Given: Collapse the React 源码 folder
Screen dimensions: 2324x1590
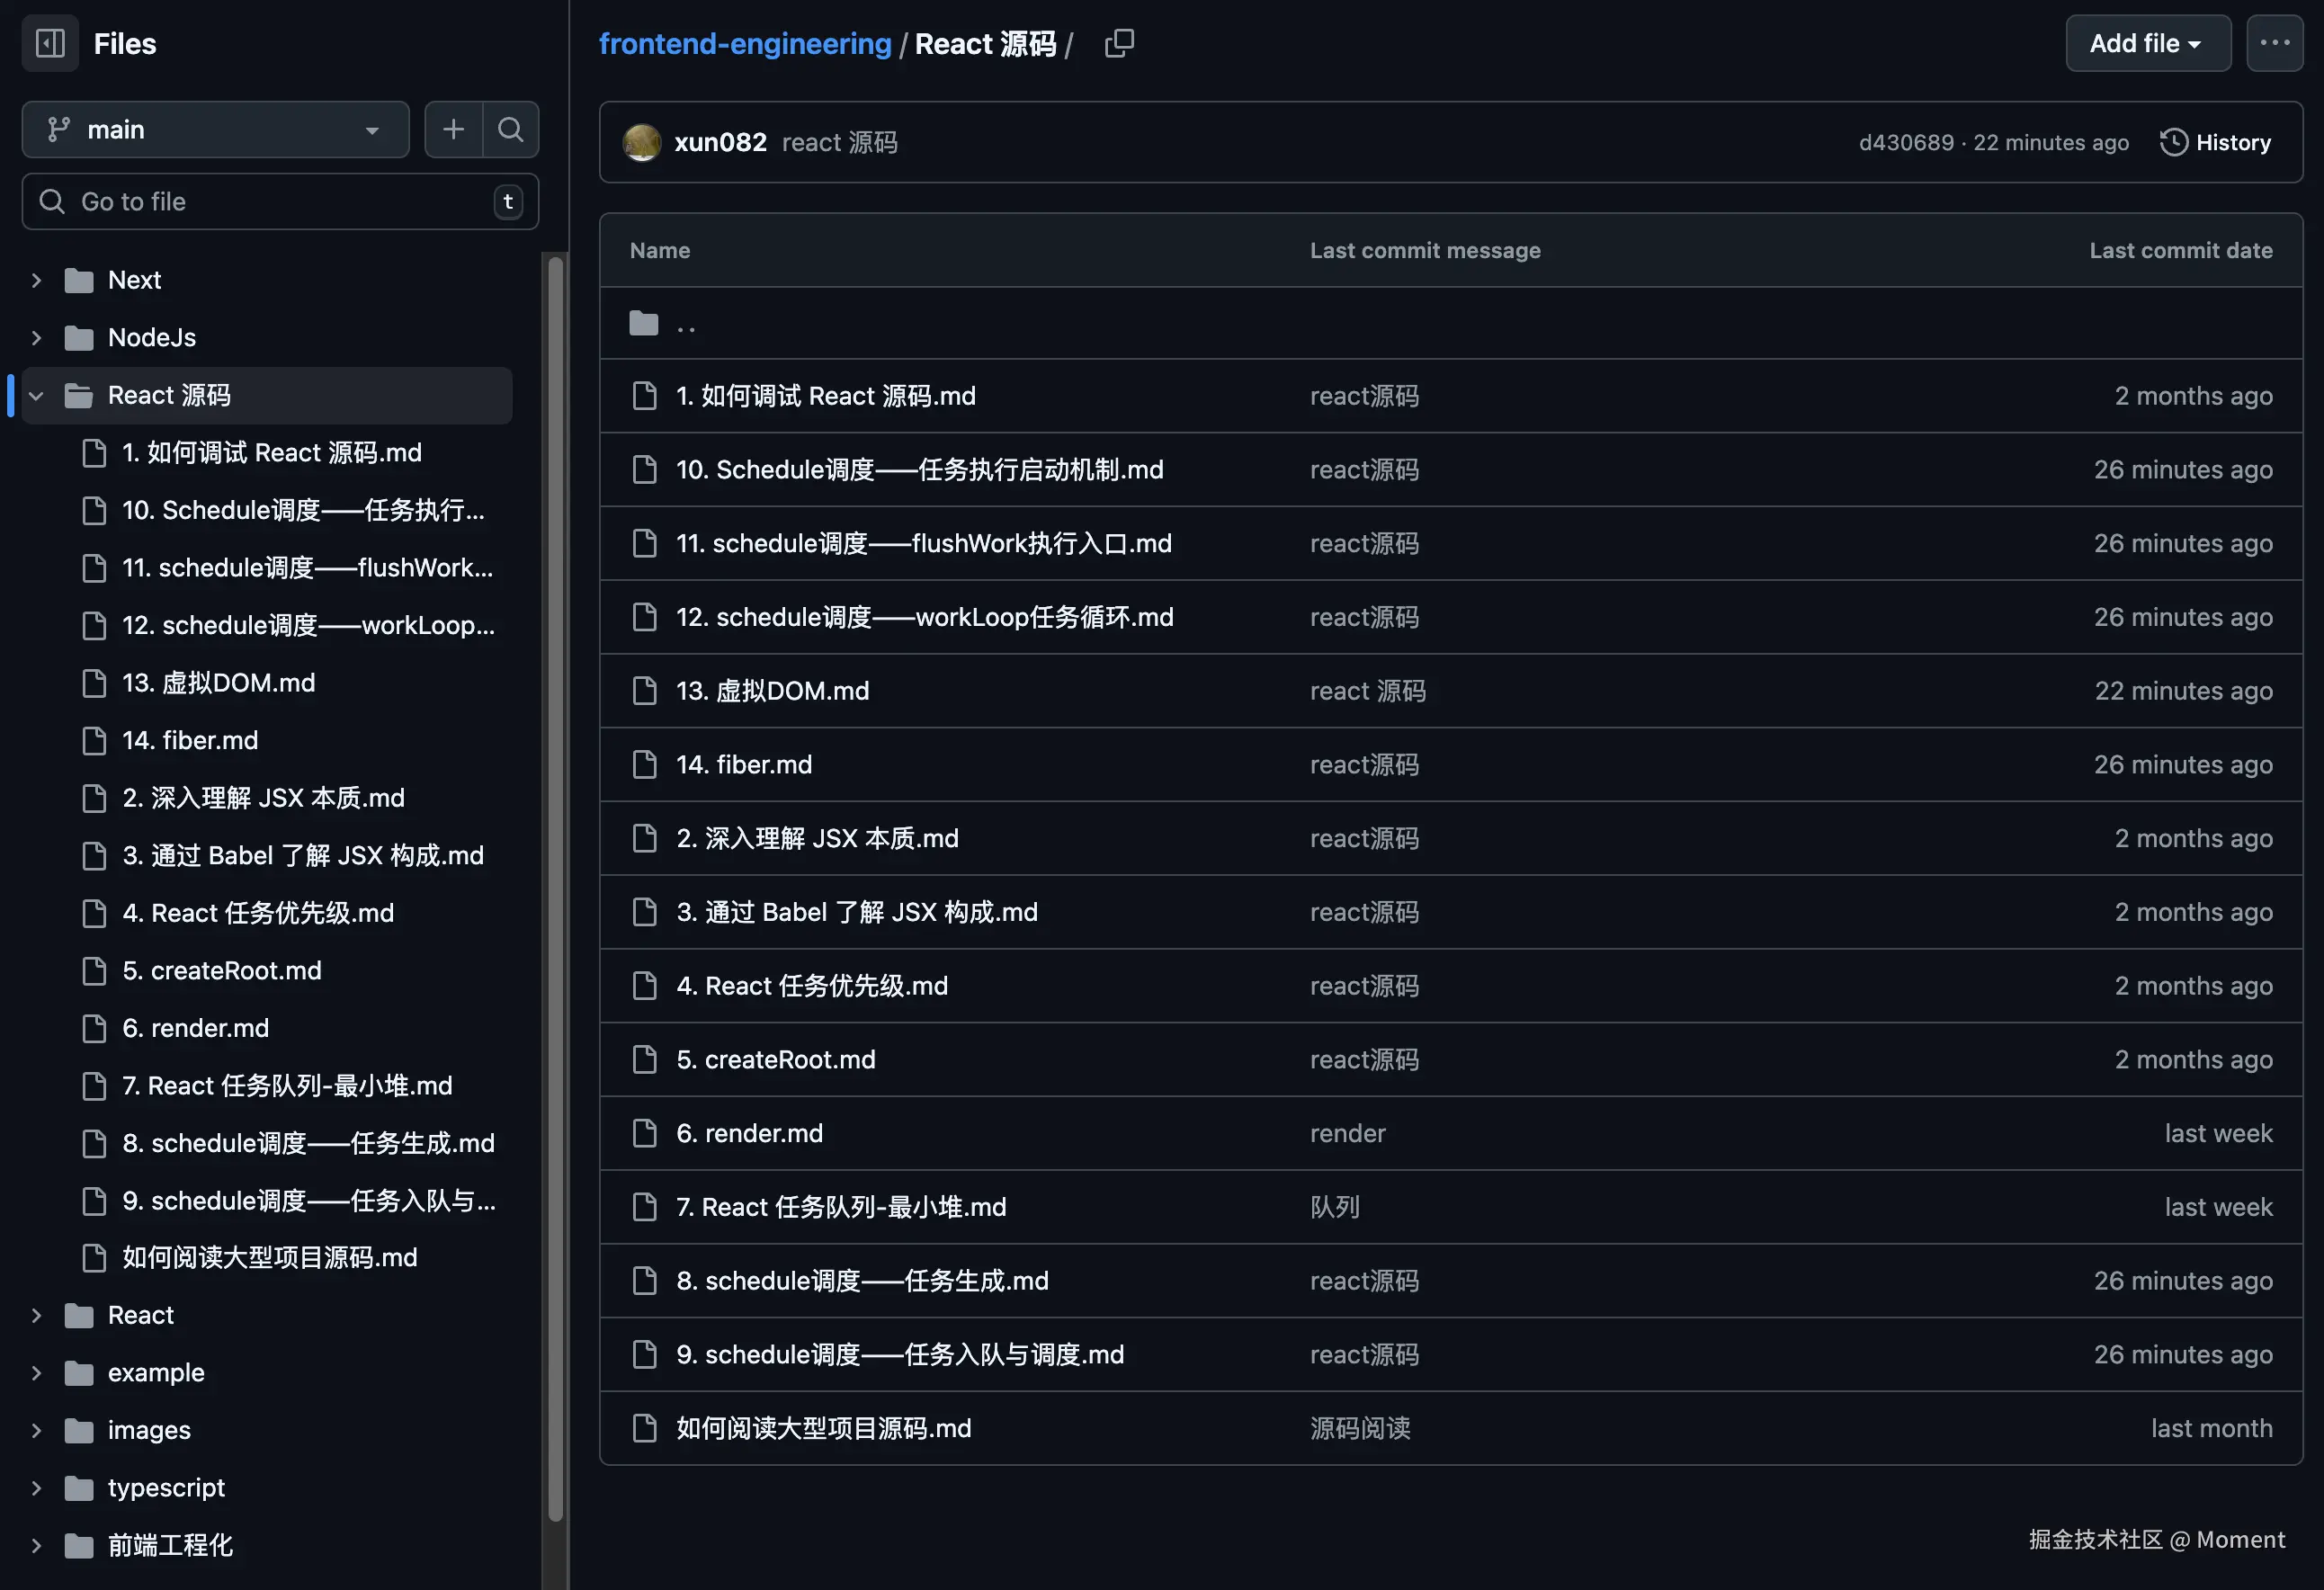Looking at the screenshot, I should (x=36, y=395).
